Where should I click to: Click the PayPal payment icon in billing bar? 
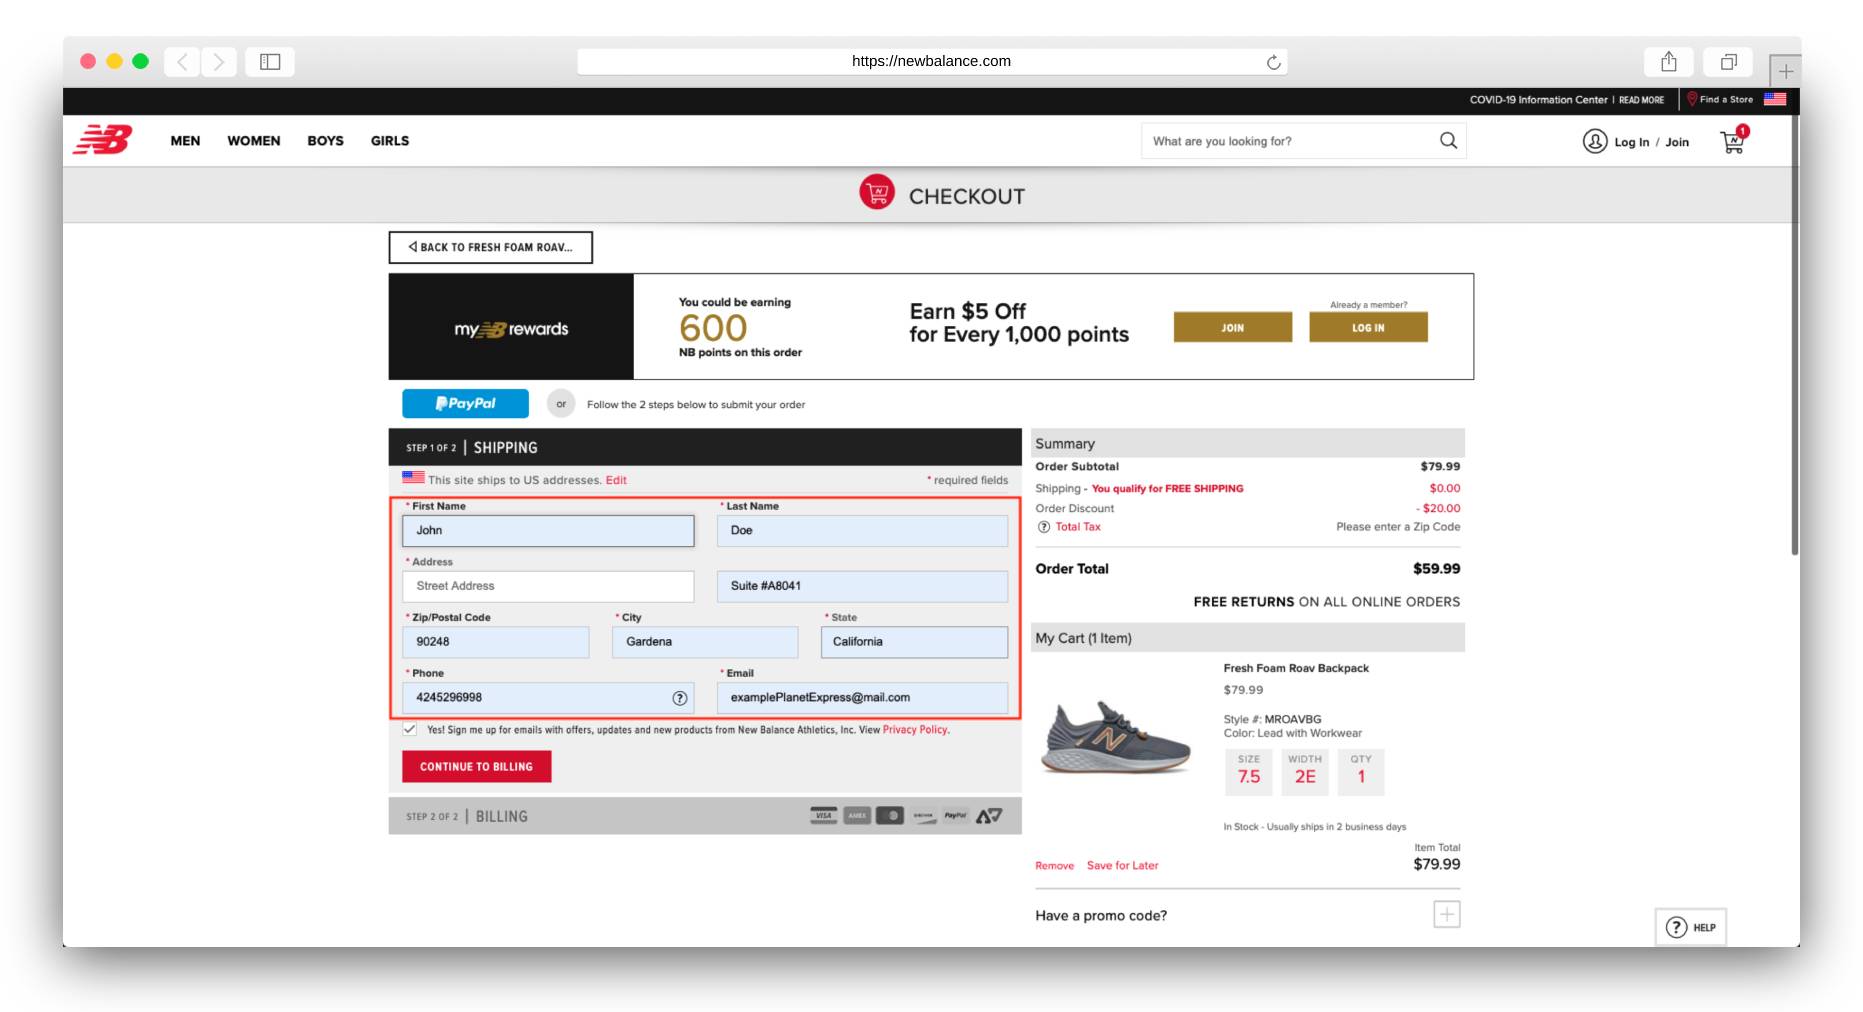click(x=956, y=816)
